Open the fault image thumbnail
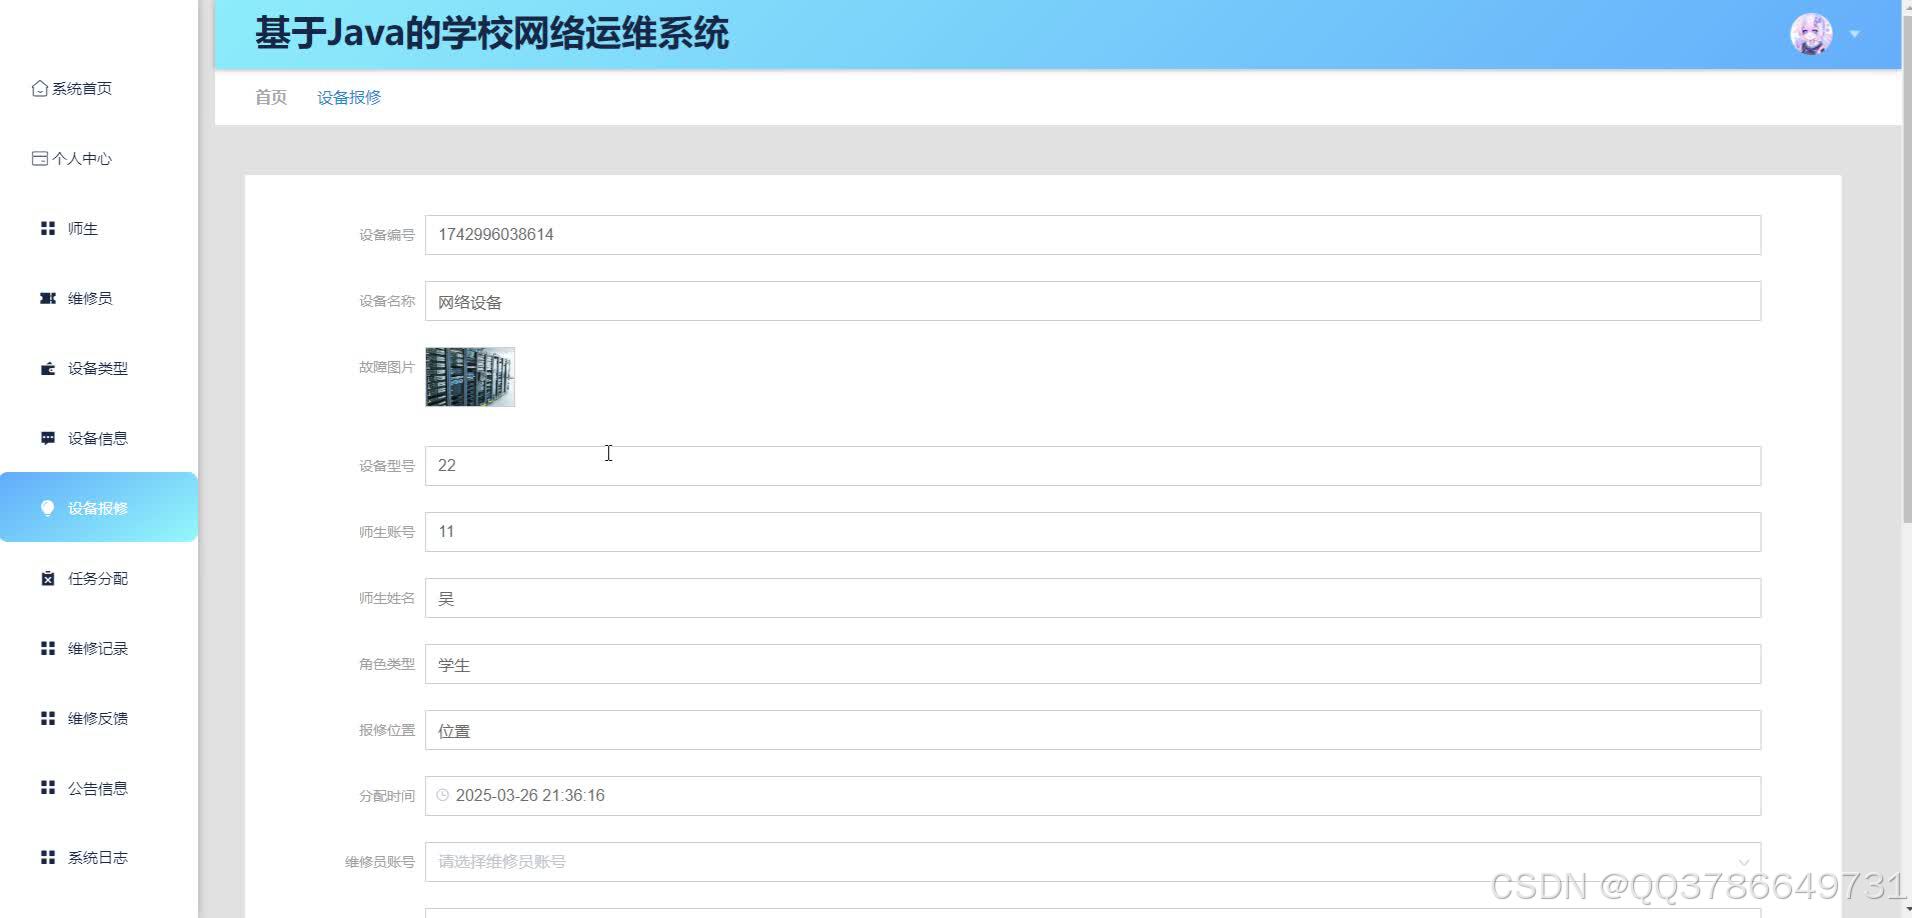1912x918 pixels. [x=469, y=377]
